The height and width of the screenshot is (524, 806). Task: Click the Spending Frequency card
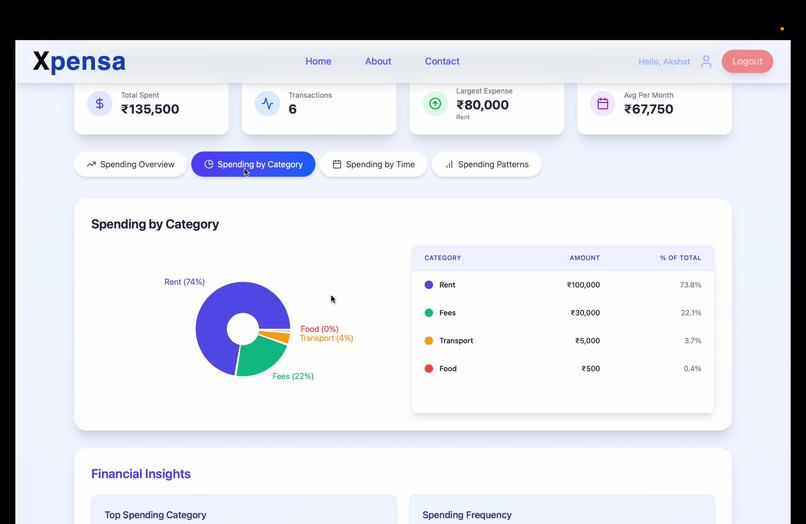tap(562, 510)
